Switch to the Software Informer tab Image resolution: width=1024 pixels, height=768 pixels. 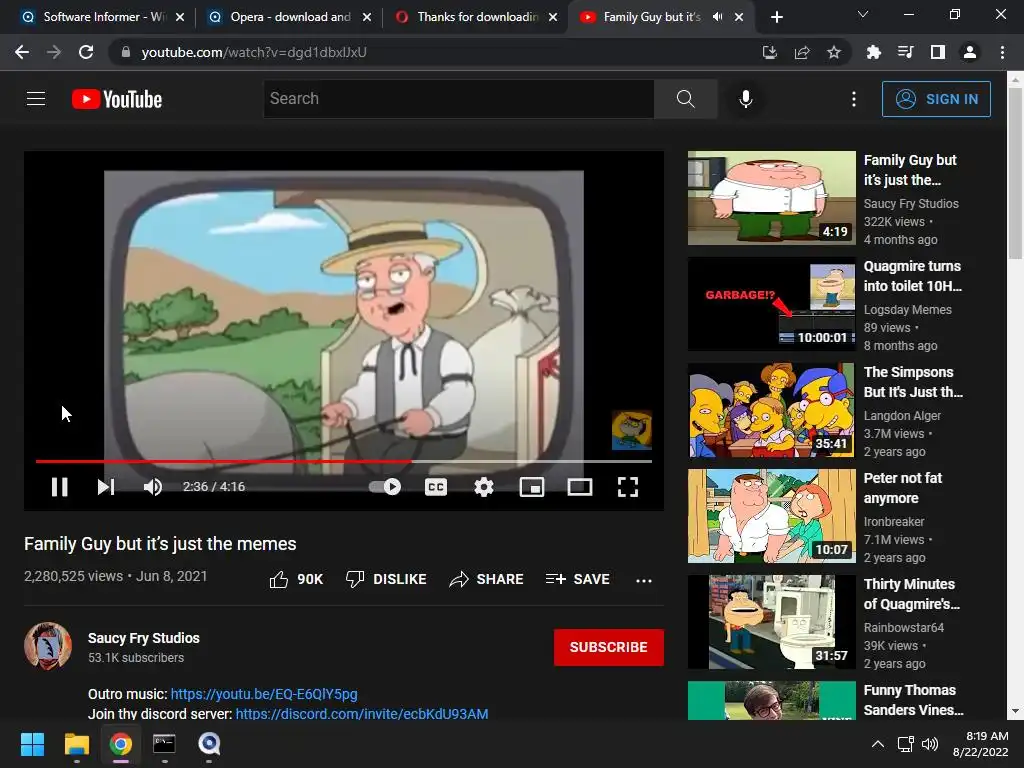pyautogui.click(x=101, y=17)
